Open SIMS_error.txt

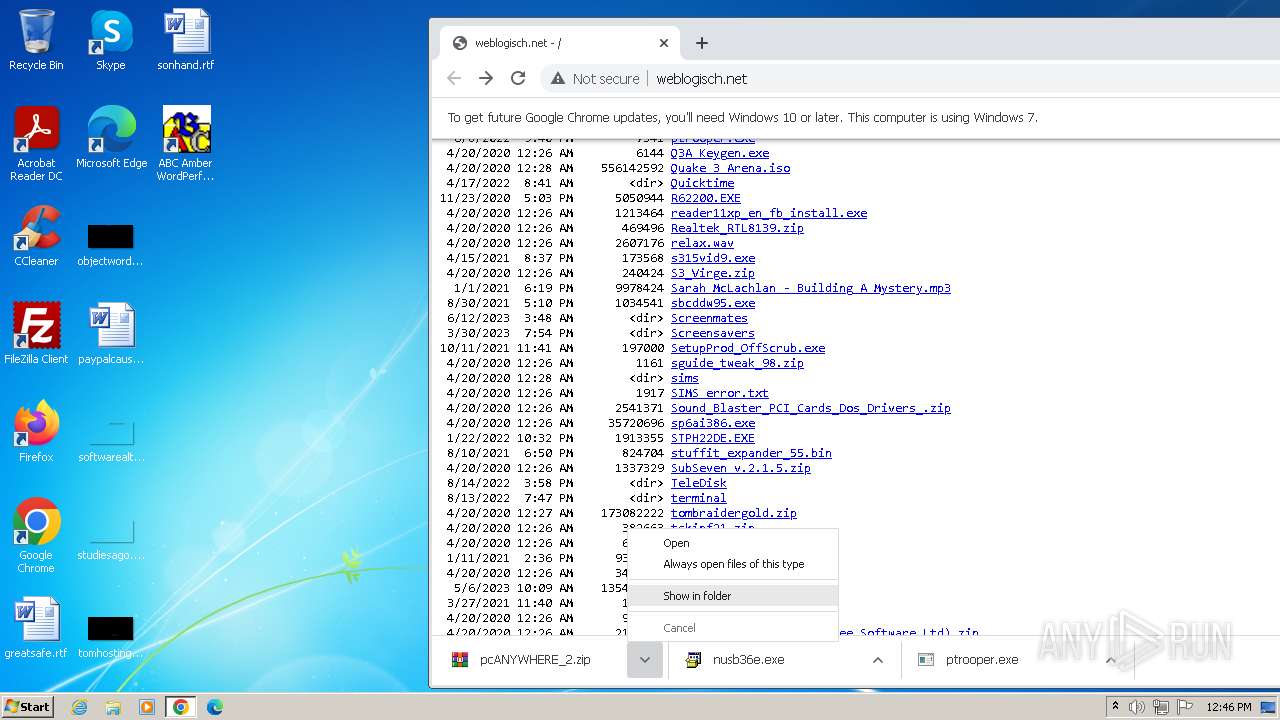pyautogui.click(x=719, y=393)
